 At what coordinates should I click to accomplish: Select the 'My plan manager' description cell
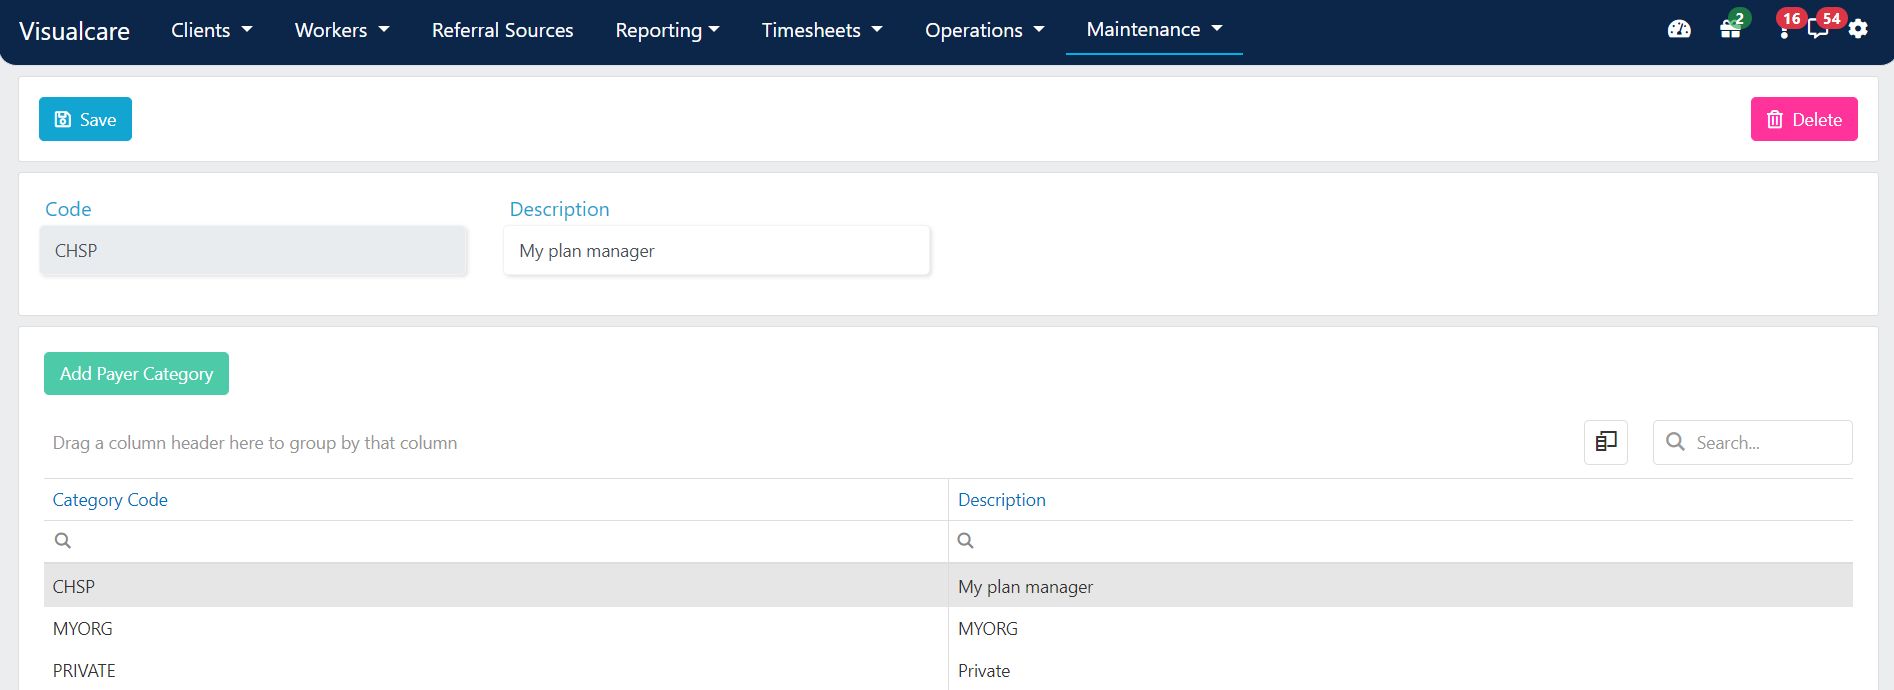pyautogui.click(x=1401, y=586)
